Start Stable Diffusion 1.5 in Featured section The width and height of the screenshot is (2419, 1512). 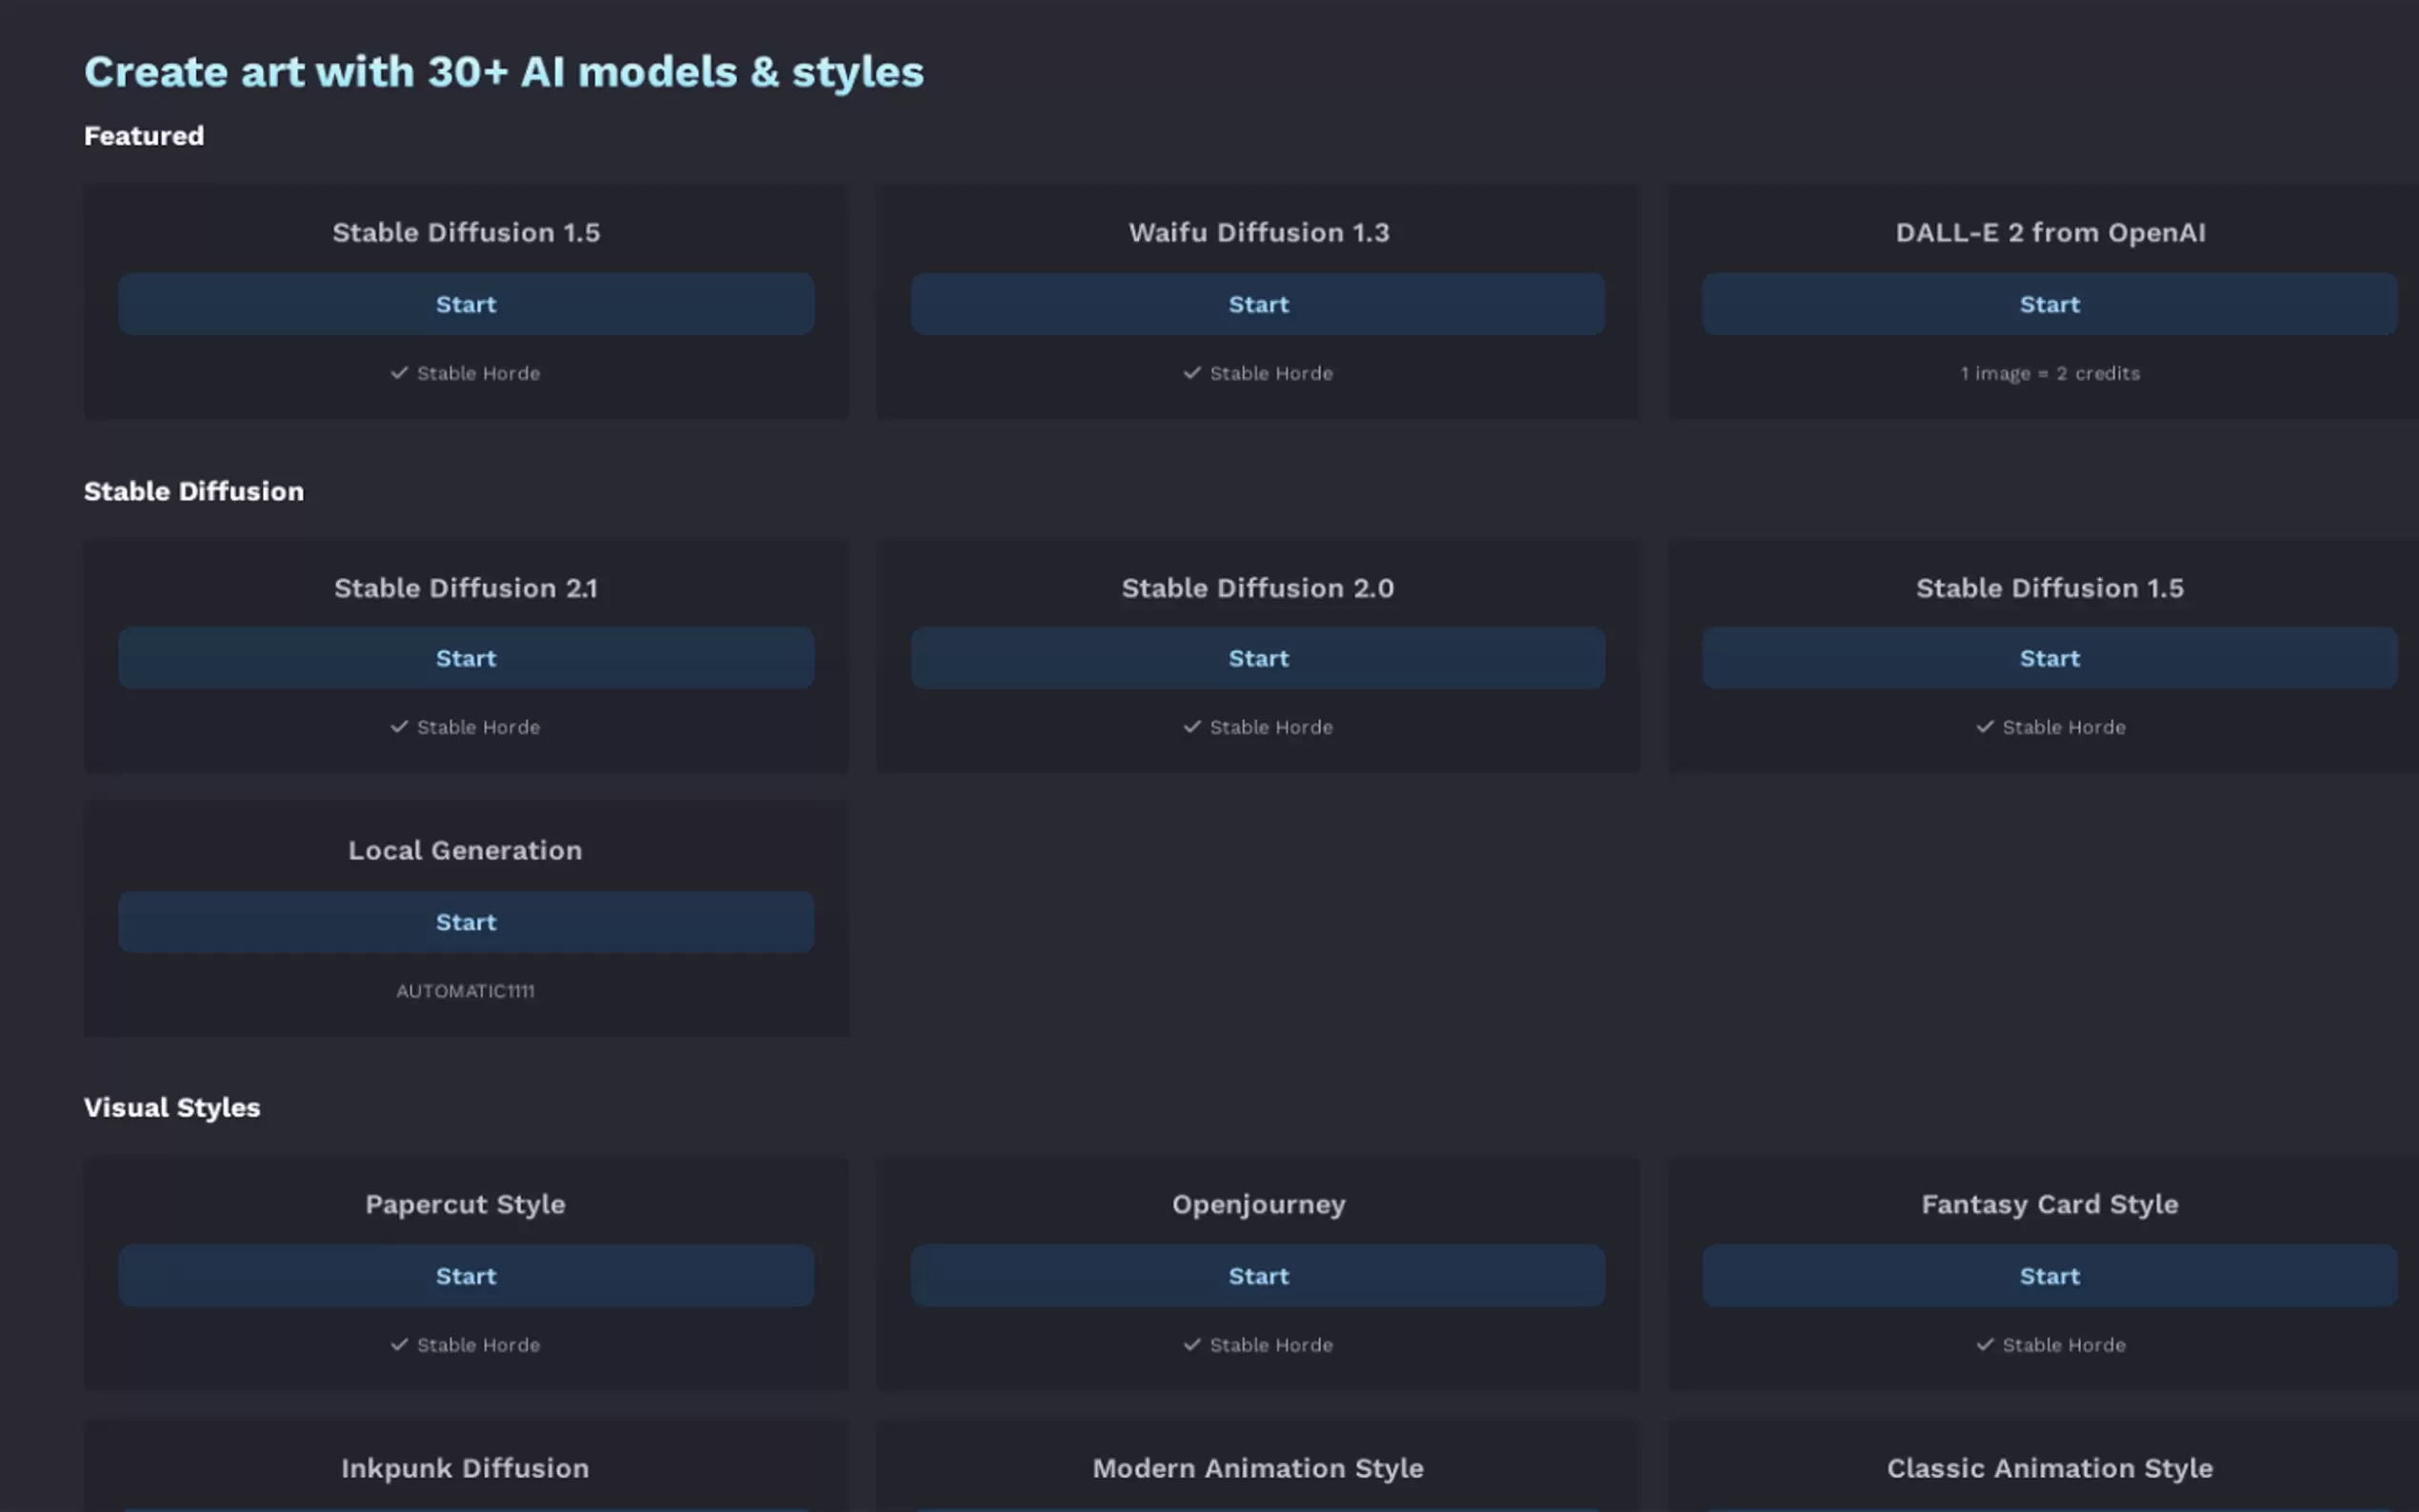(x=465, y=304)
